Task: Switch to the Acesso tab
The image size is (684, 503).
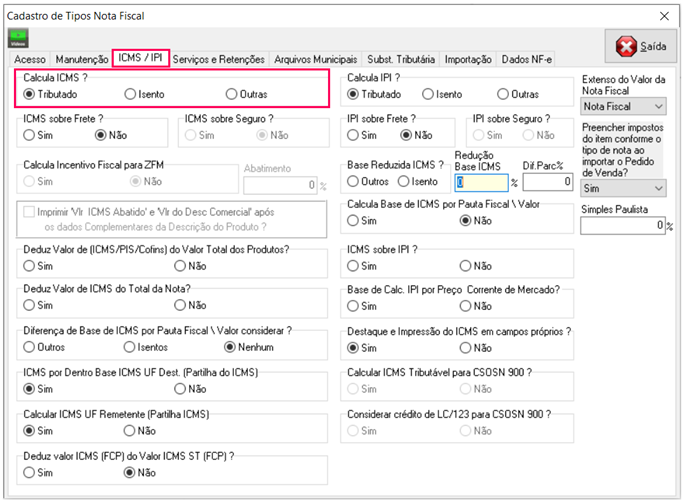Action: (29, 60)
